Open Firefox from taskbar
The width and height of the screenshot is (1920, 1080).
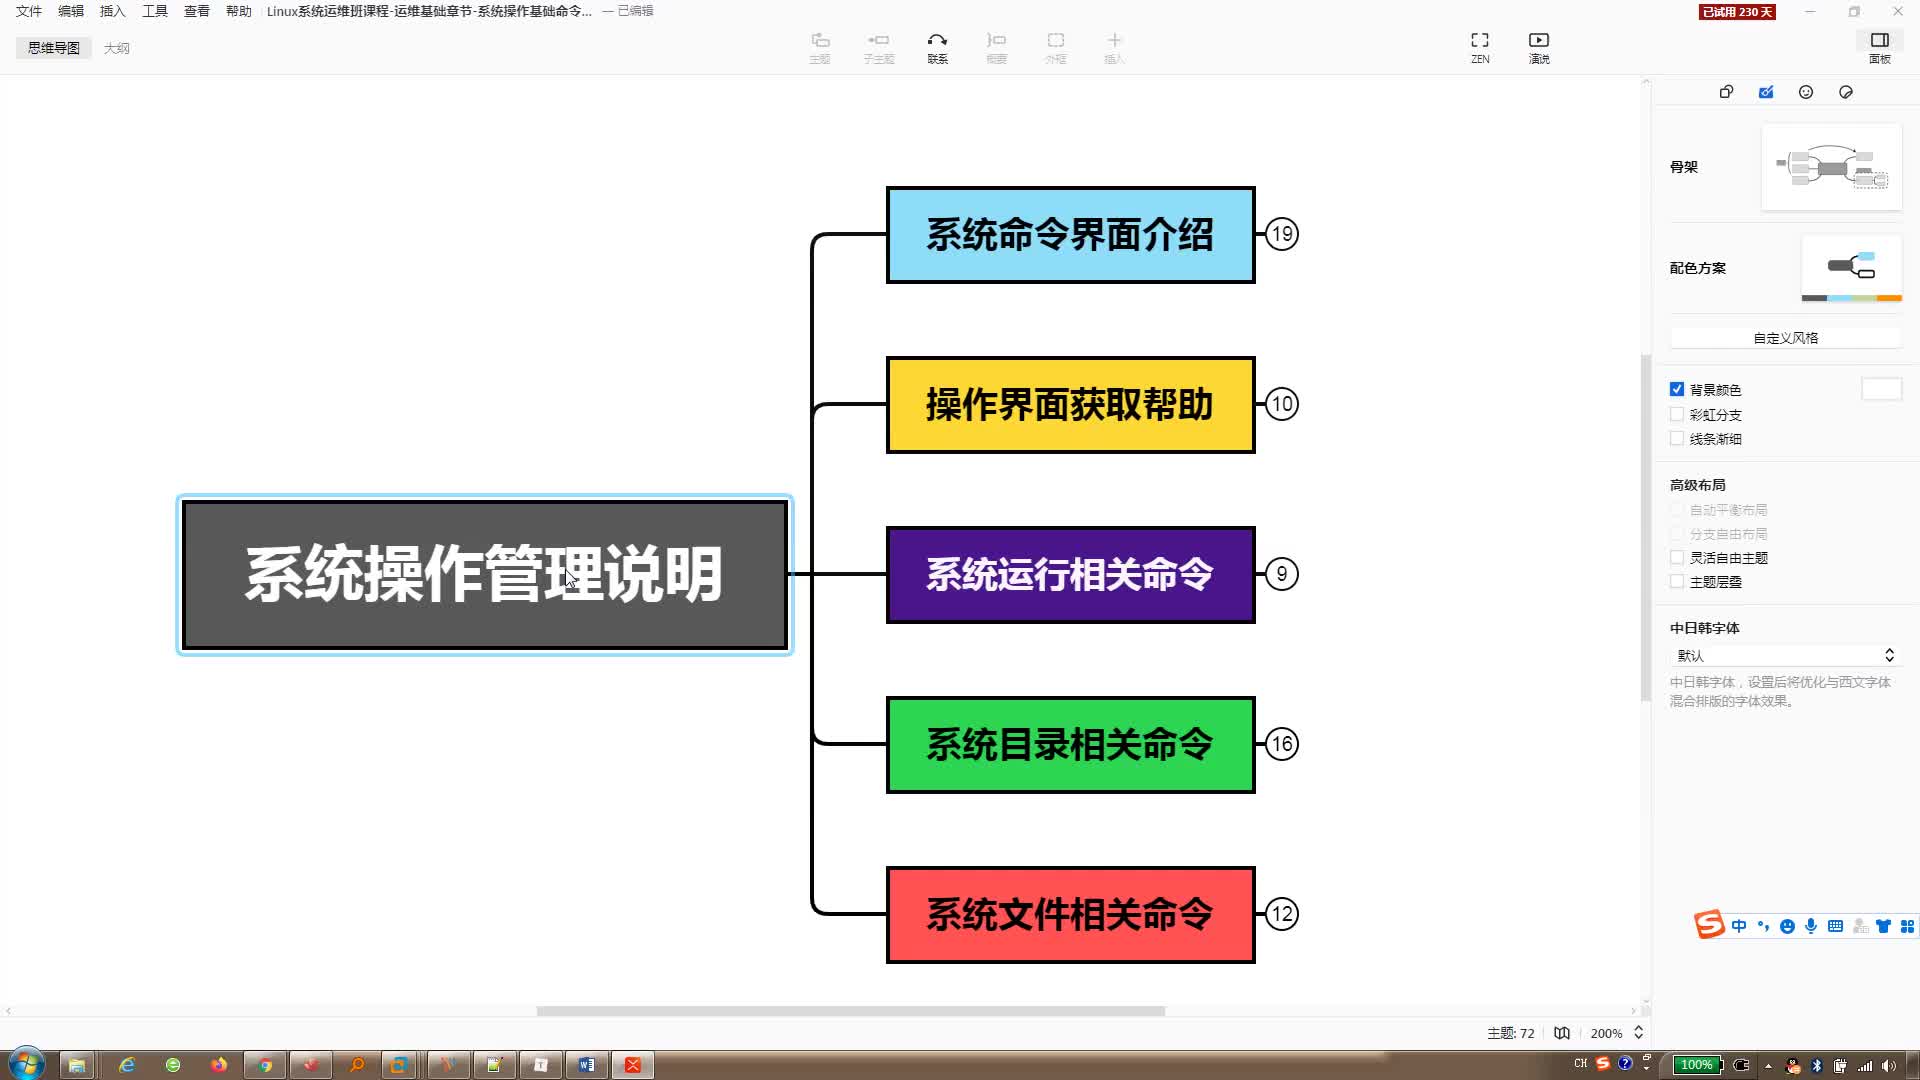pos(219,1065)
